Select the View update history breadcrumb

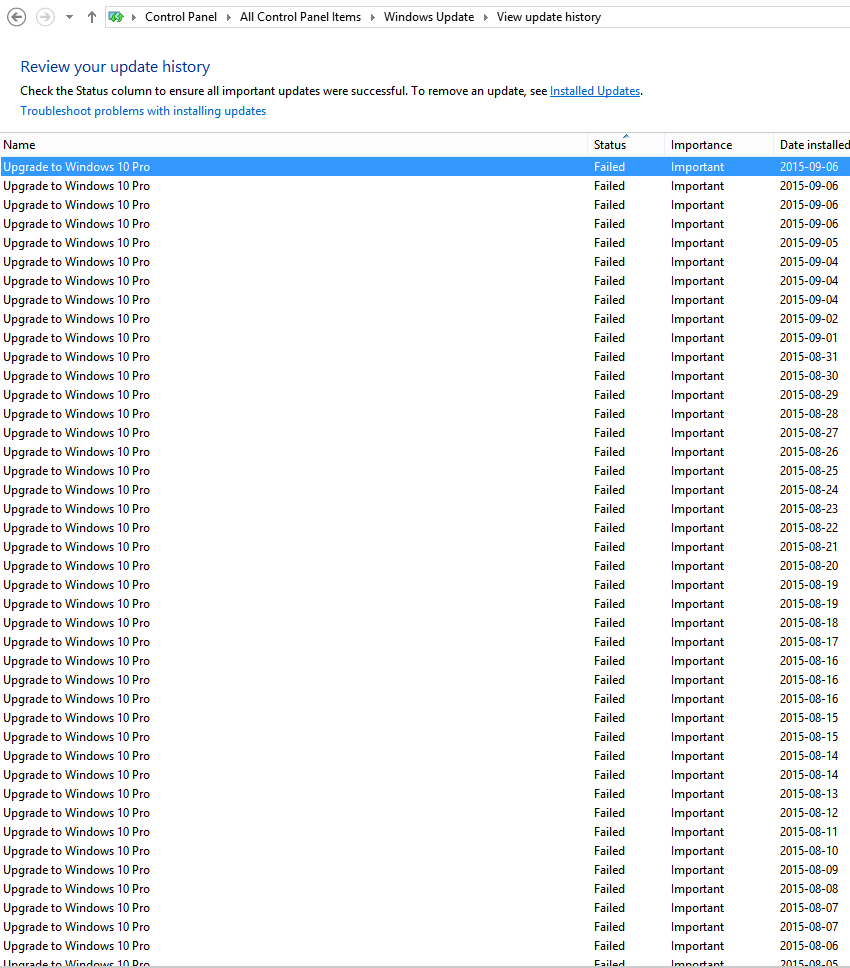549,17
